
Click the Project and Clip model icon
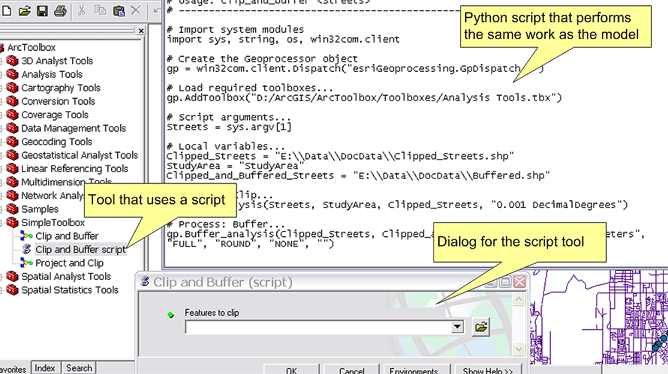26,263
